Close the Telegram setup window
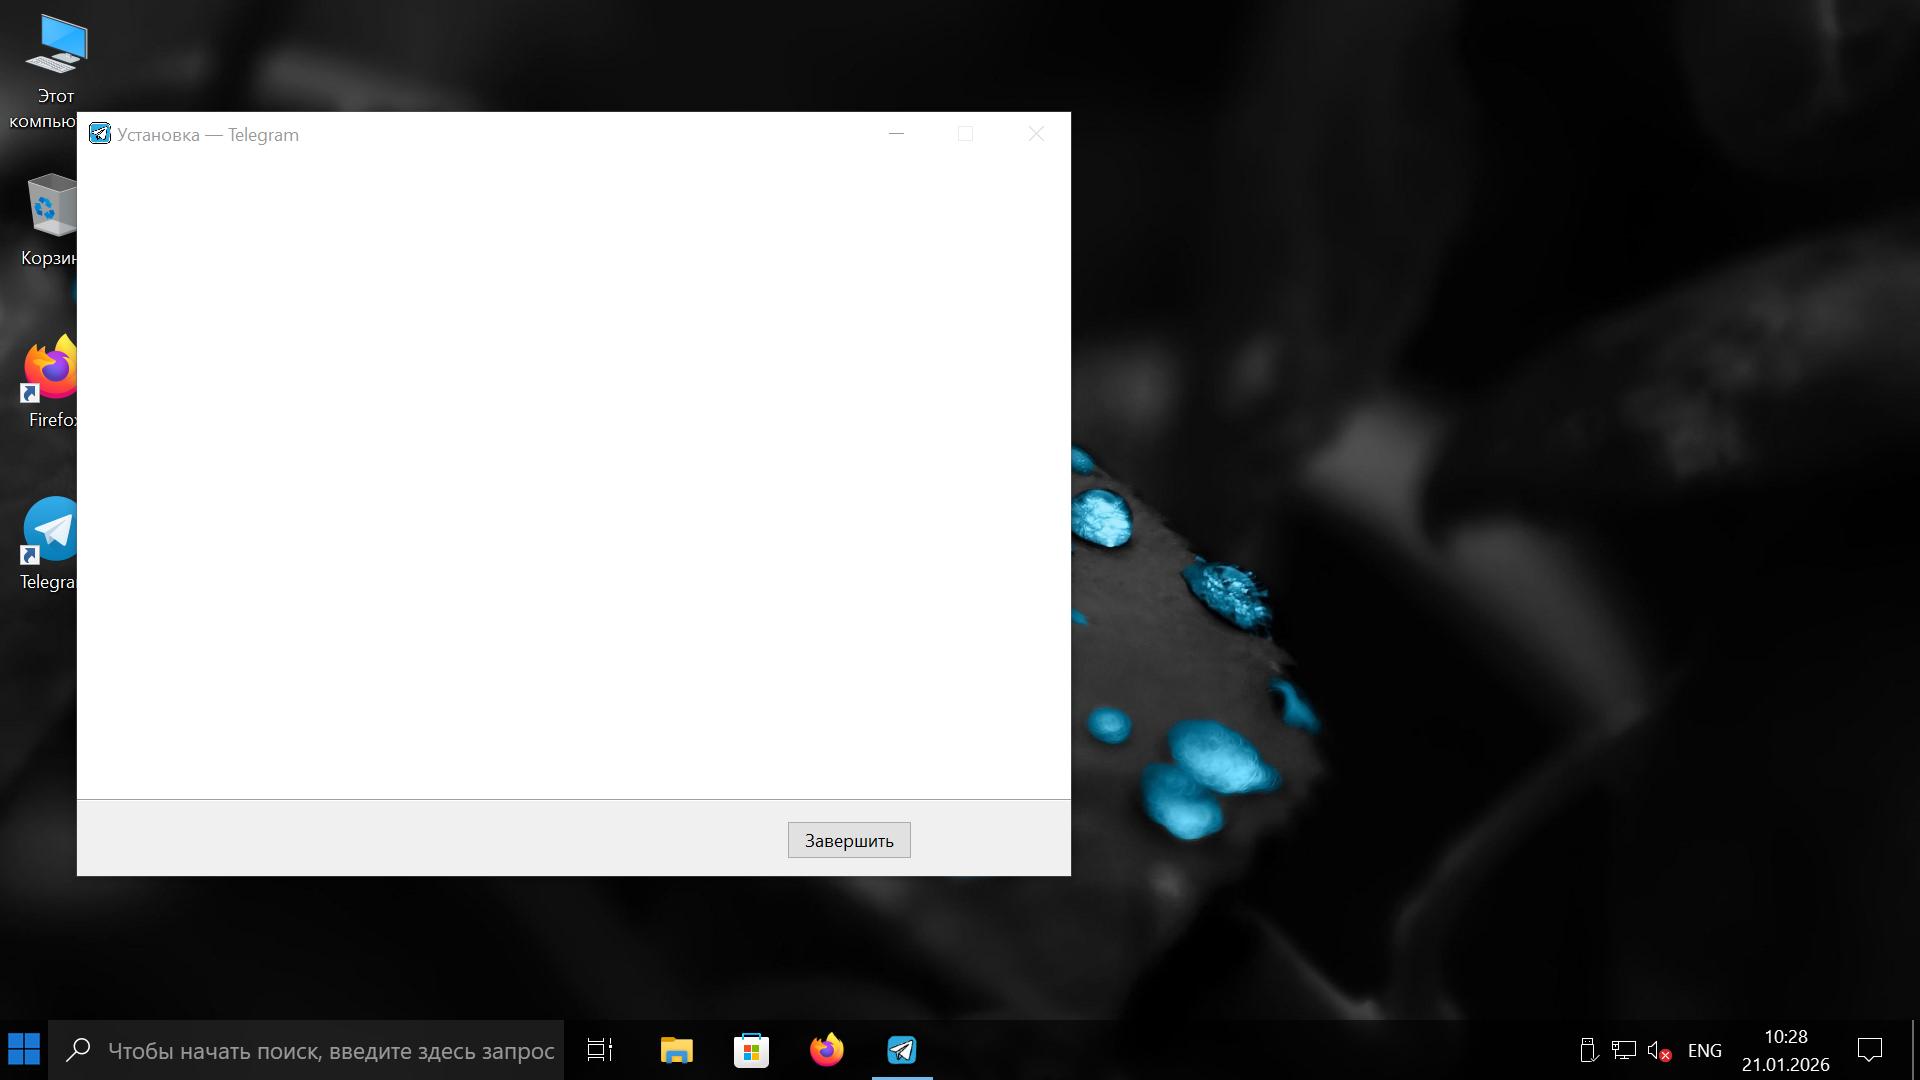The width and height of the screenshot is (1920, 1080). pyautogui.click(x=1036, y=134)
